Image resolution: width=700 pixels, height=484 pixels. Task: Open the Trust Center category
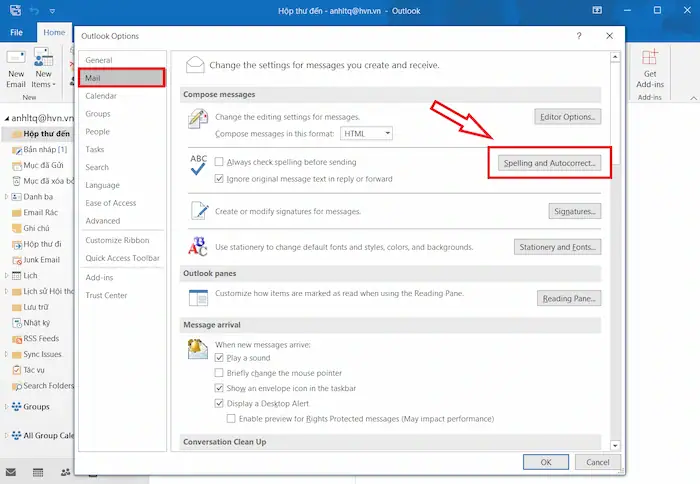[121, 296]
